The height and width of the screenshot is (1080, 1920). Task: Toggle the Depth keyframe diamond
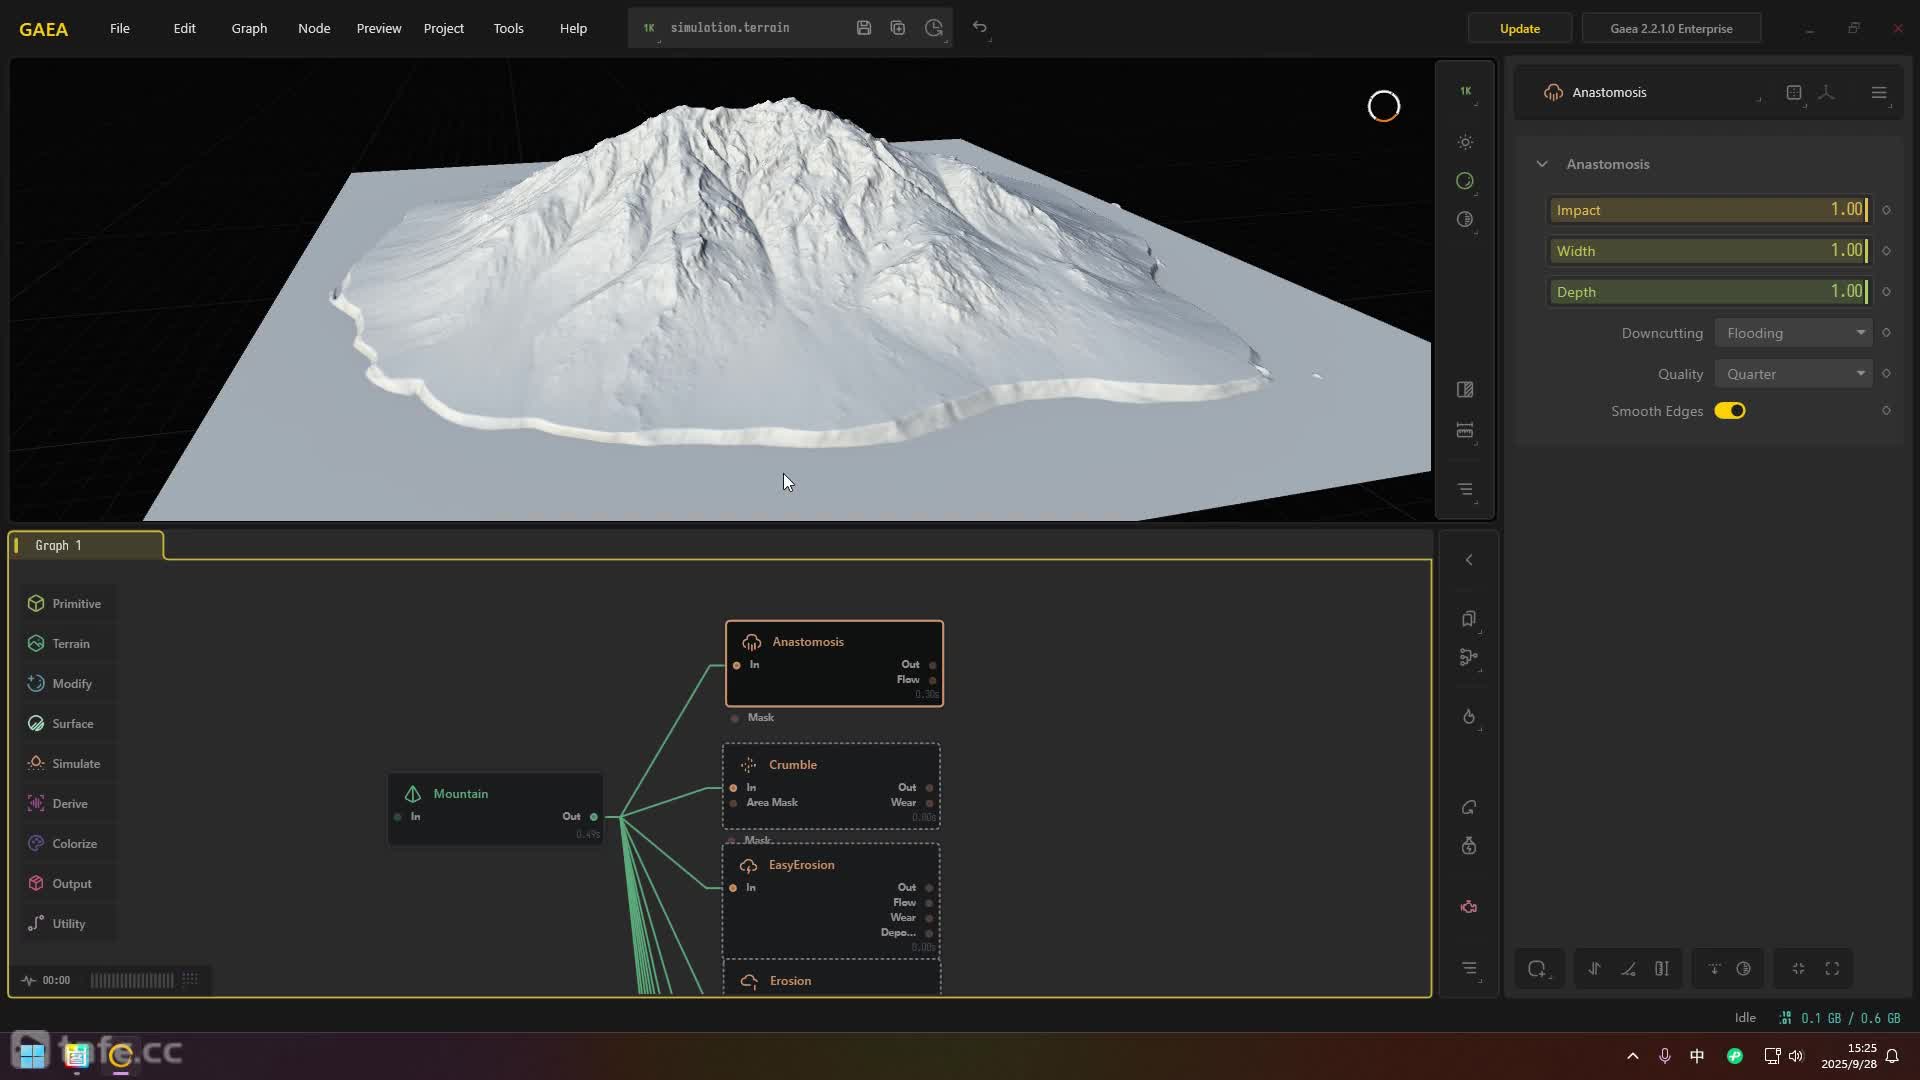[1886, 292]
